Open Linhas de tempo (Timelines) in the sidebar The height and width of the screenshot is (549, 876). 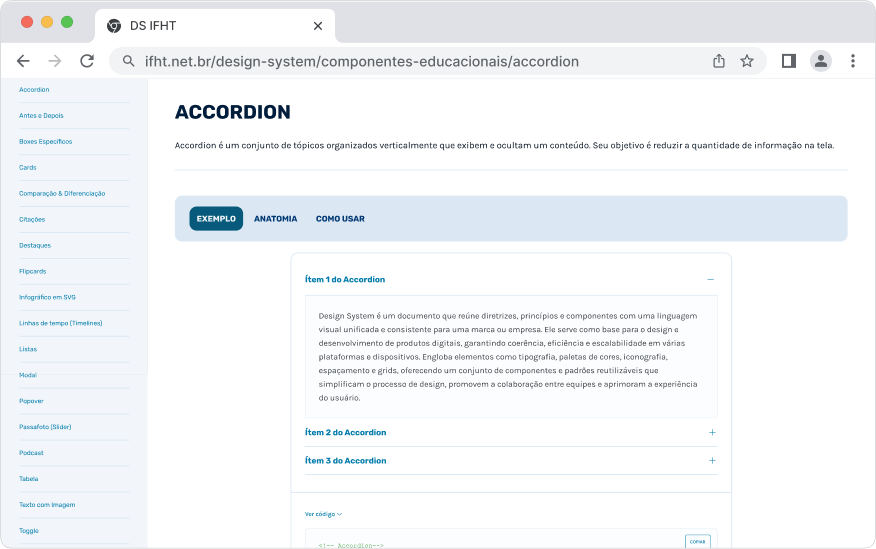coord(61,323)
